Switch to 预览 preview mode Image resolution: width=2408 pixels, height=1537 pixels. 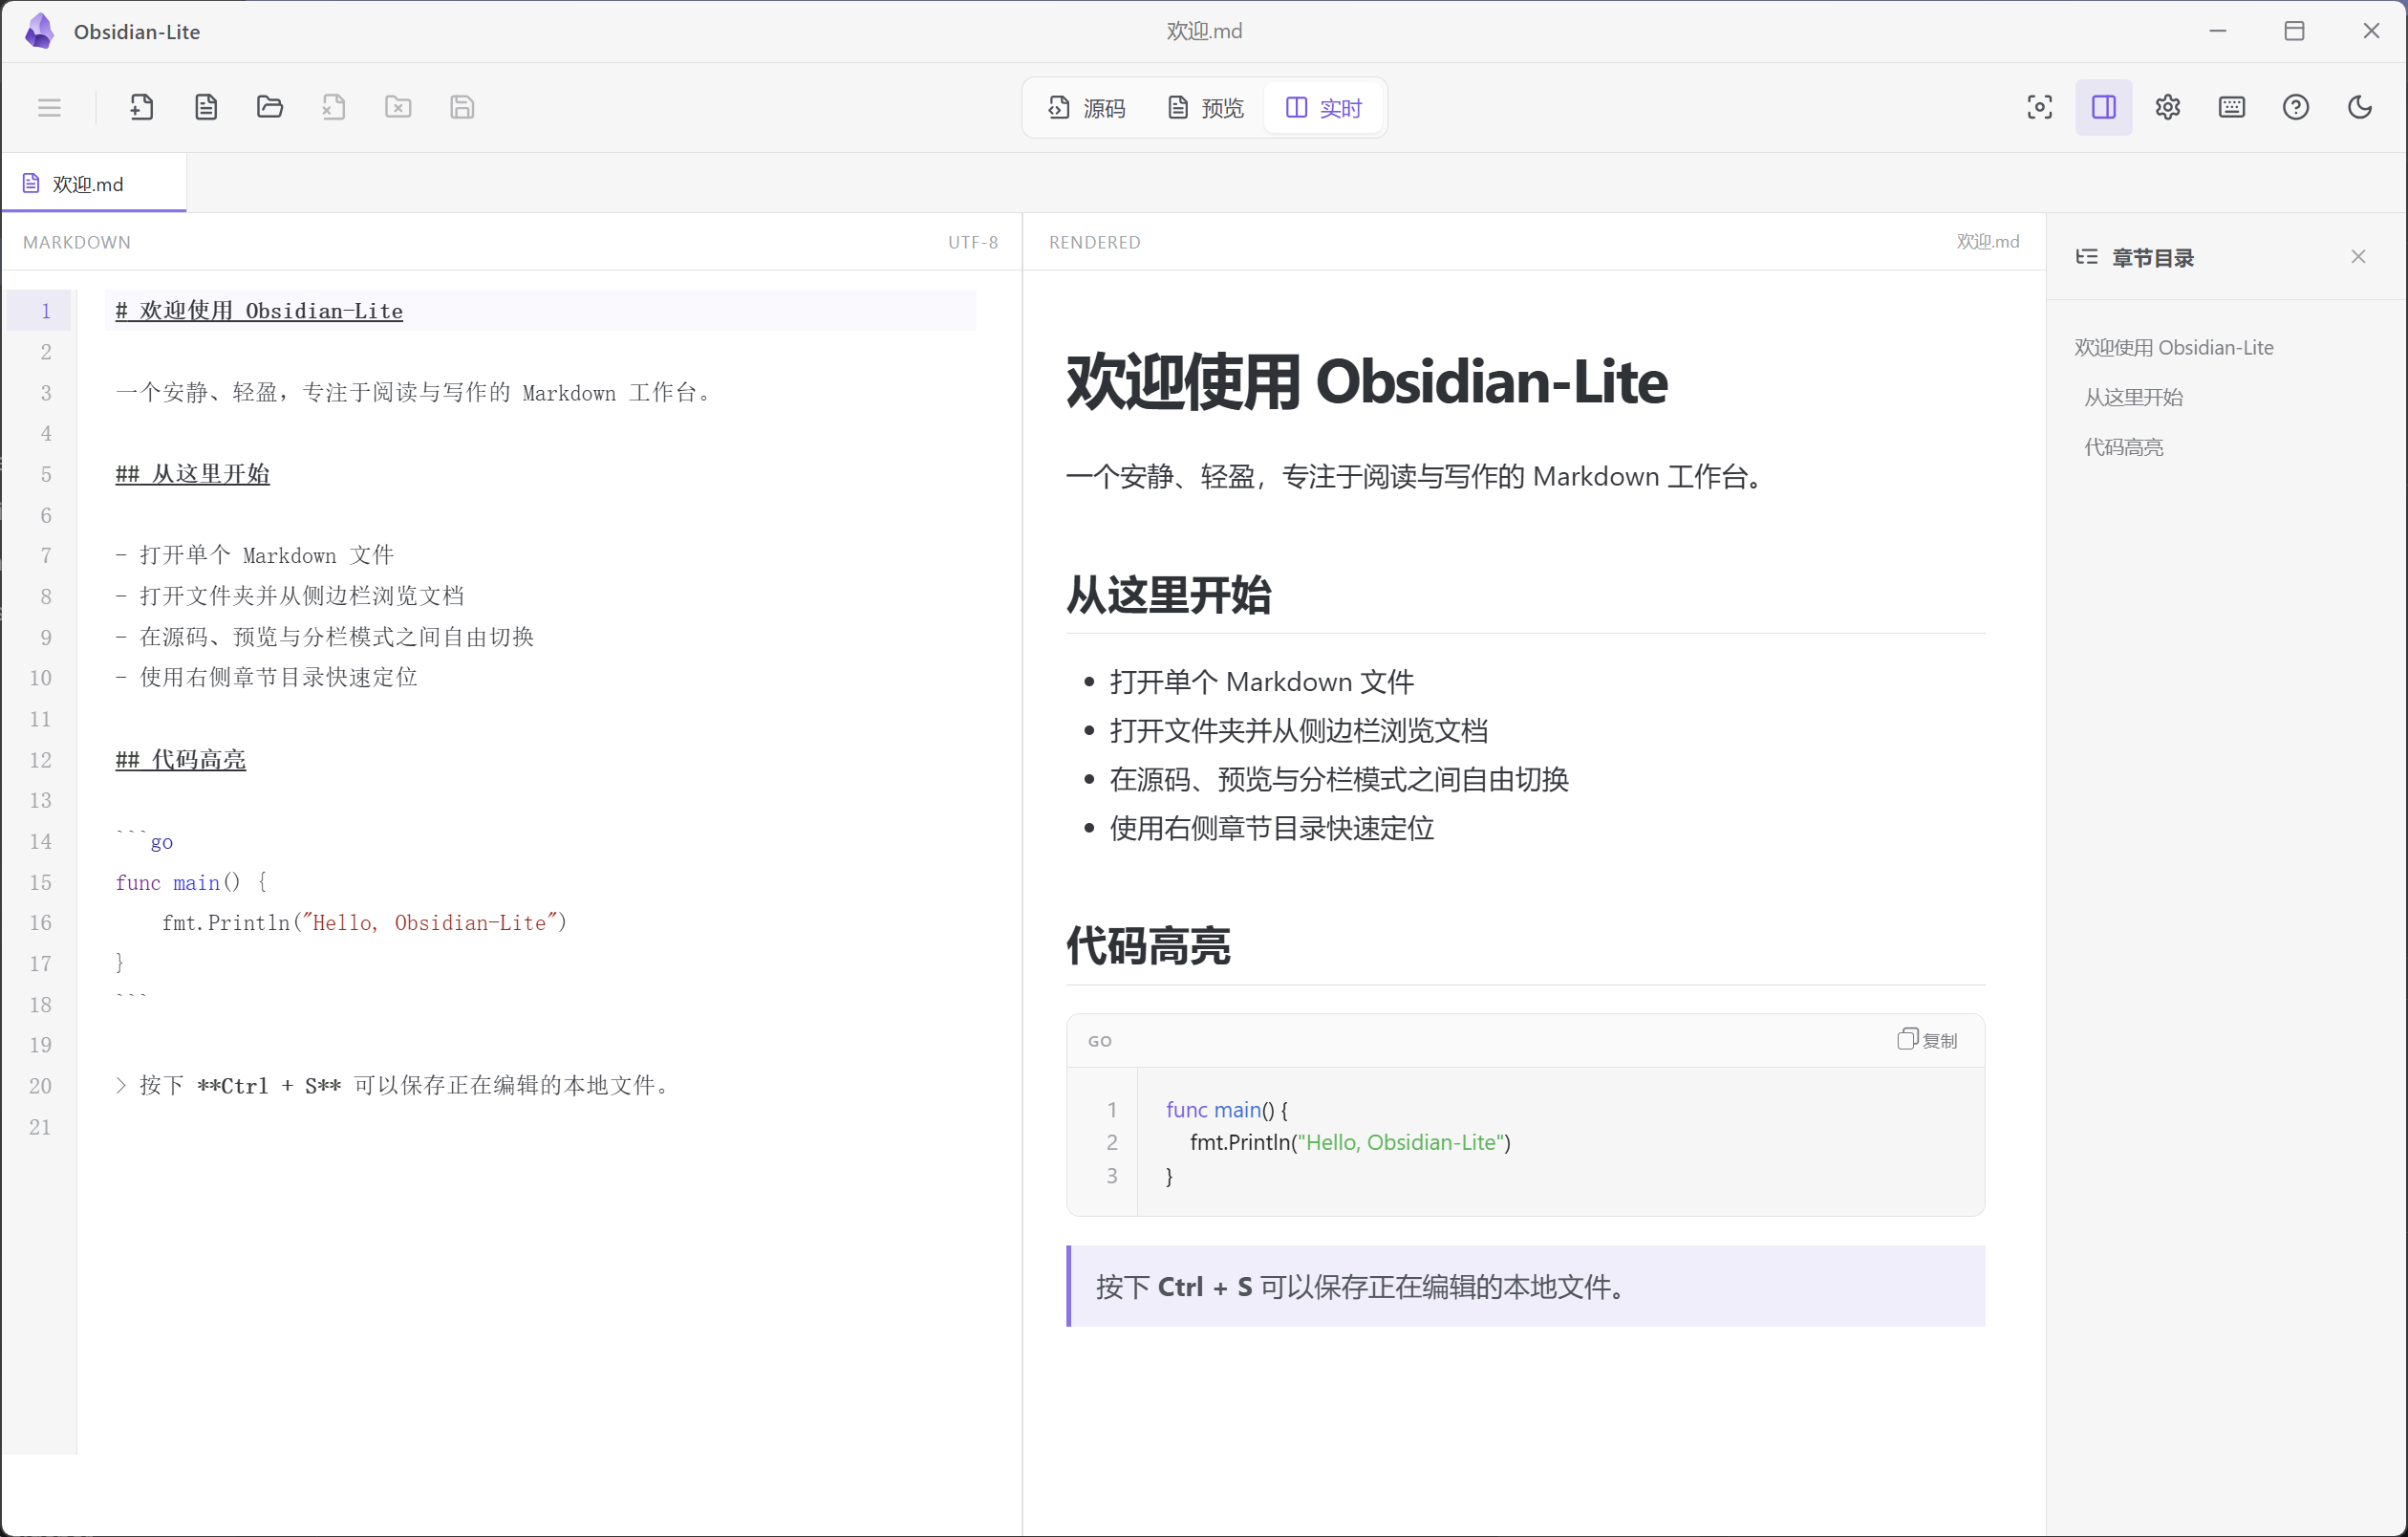point(1205,108)
